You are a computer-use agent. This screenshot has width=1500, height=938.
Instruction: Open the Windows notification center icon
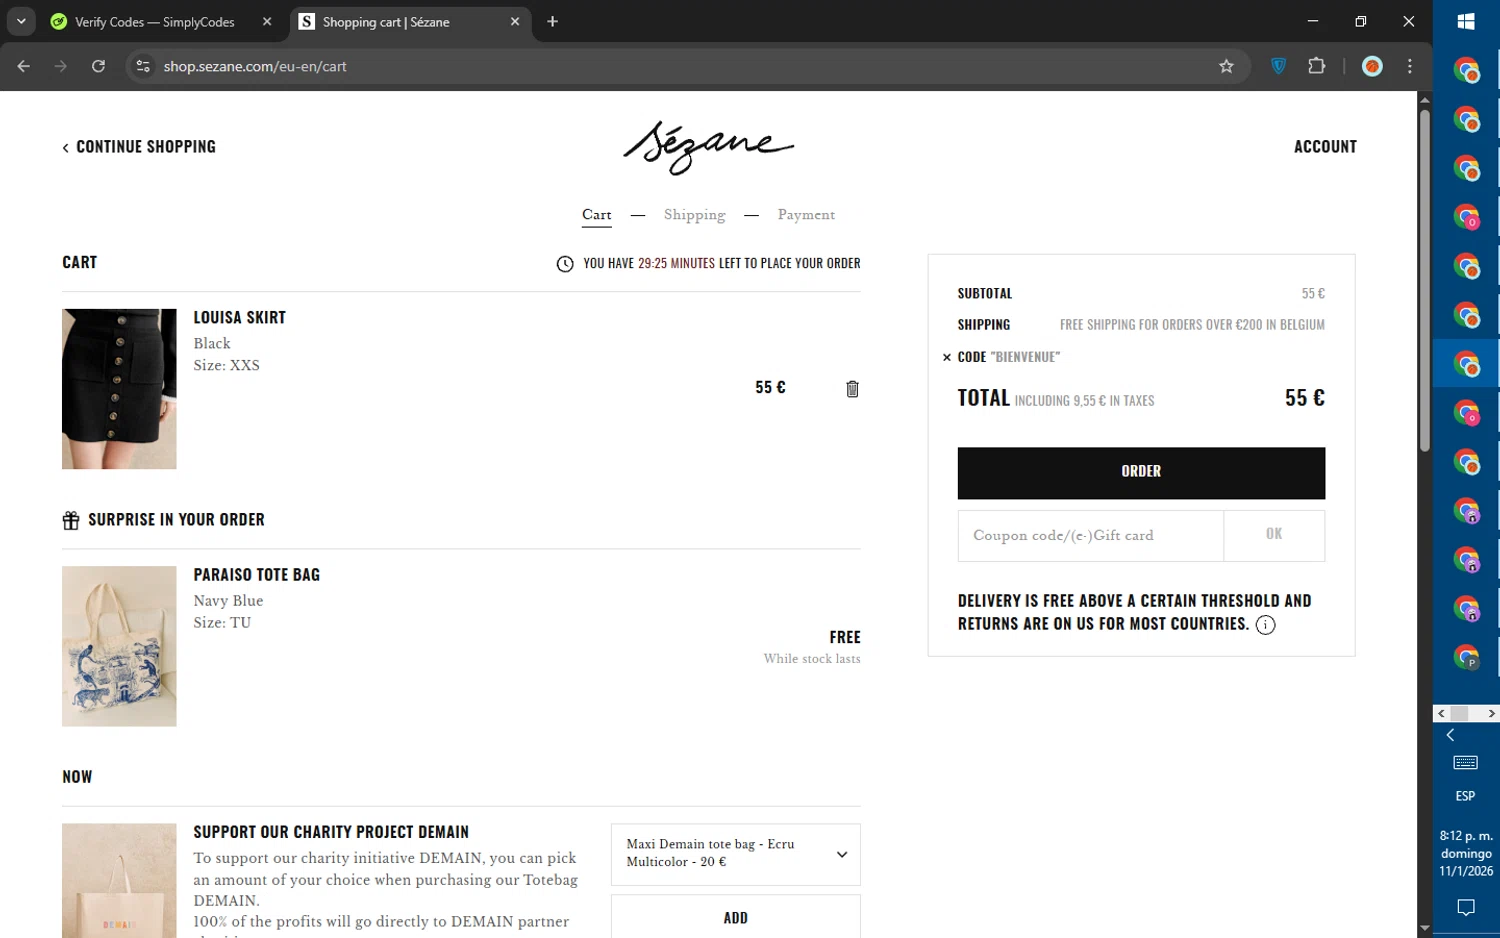(1466, 908)
